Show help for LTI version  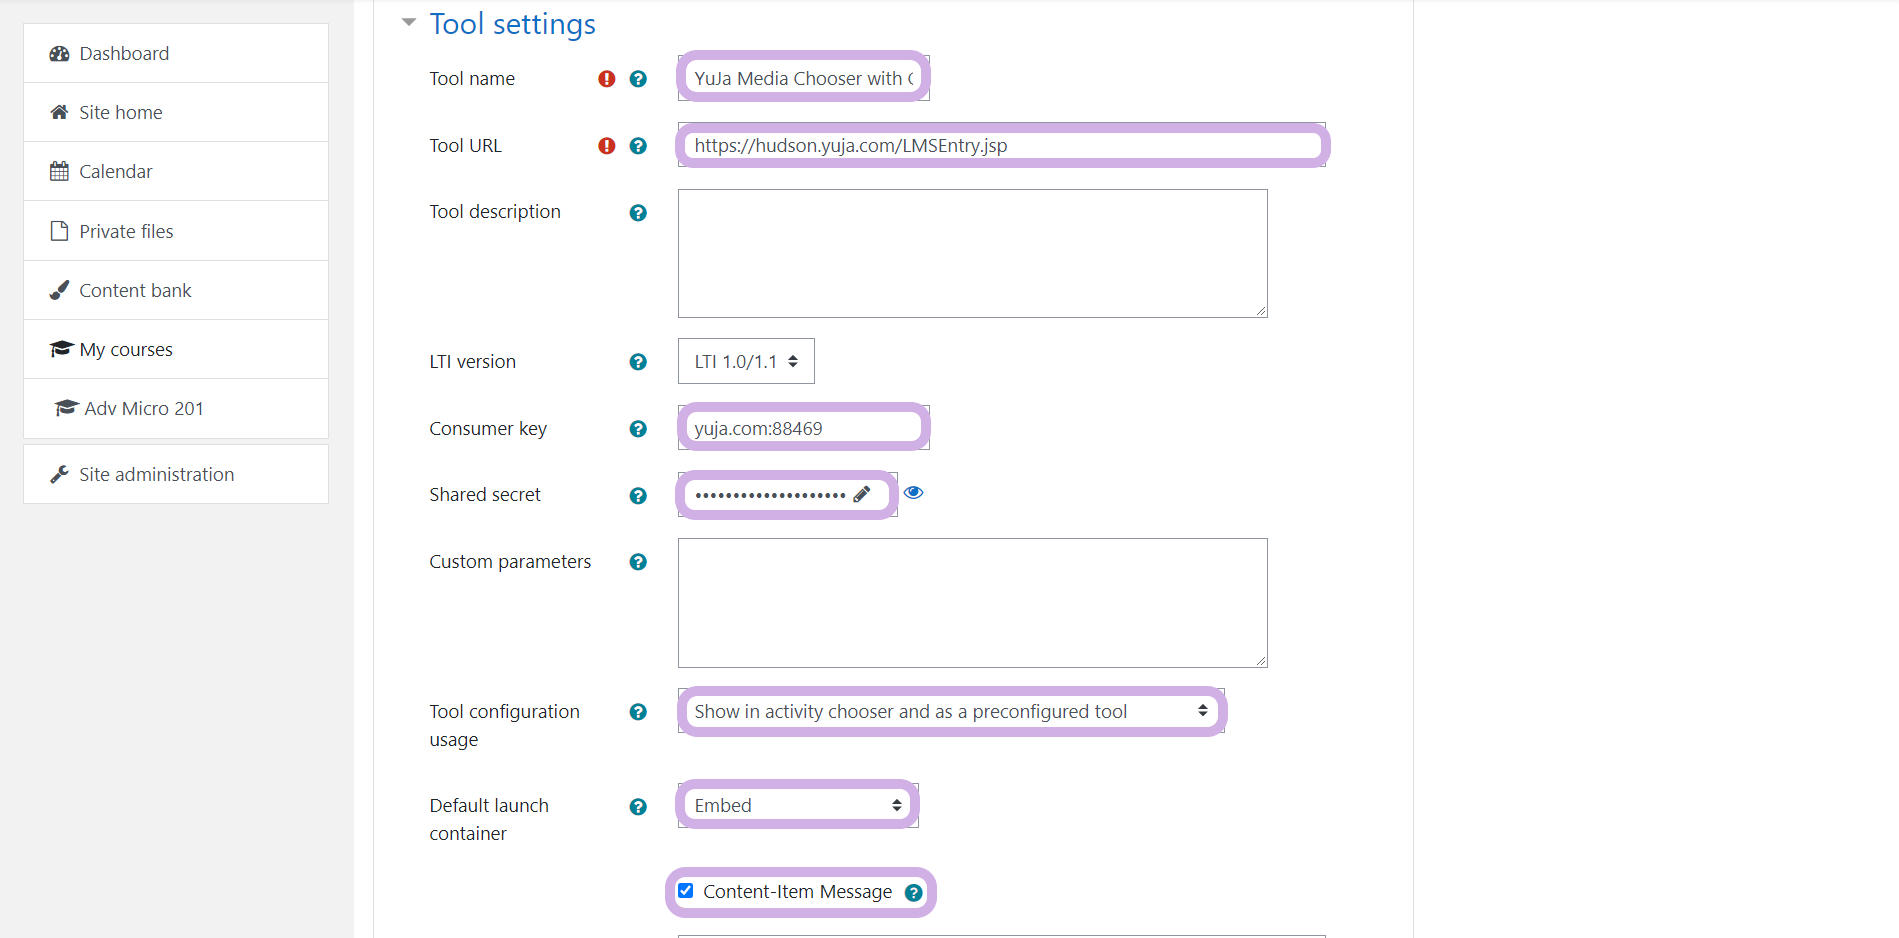(638, 362)
